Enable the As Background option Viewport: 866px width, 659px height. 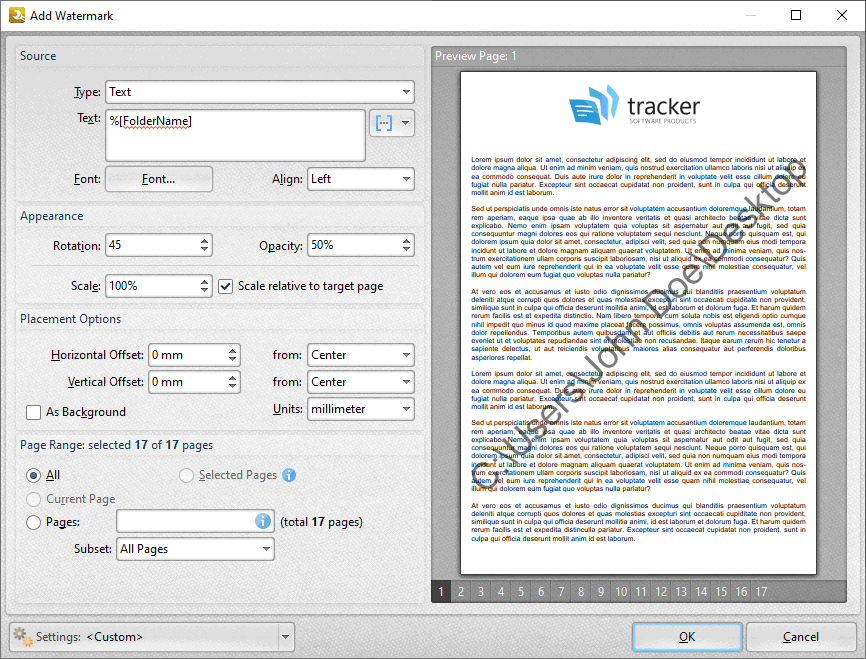33,412
